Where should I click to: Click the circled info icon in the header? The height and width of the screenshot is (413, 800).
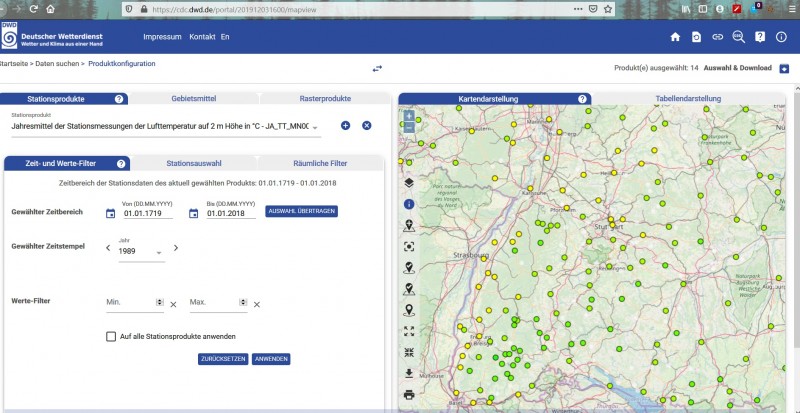tap(781, 37)
